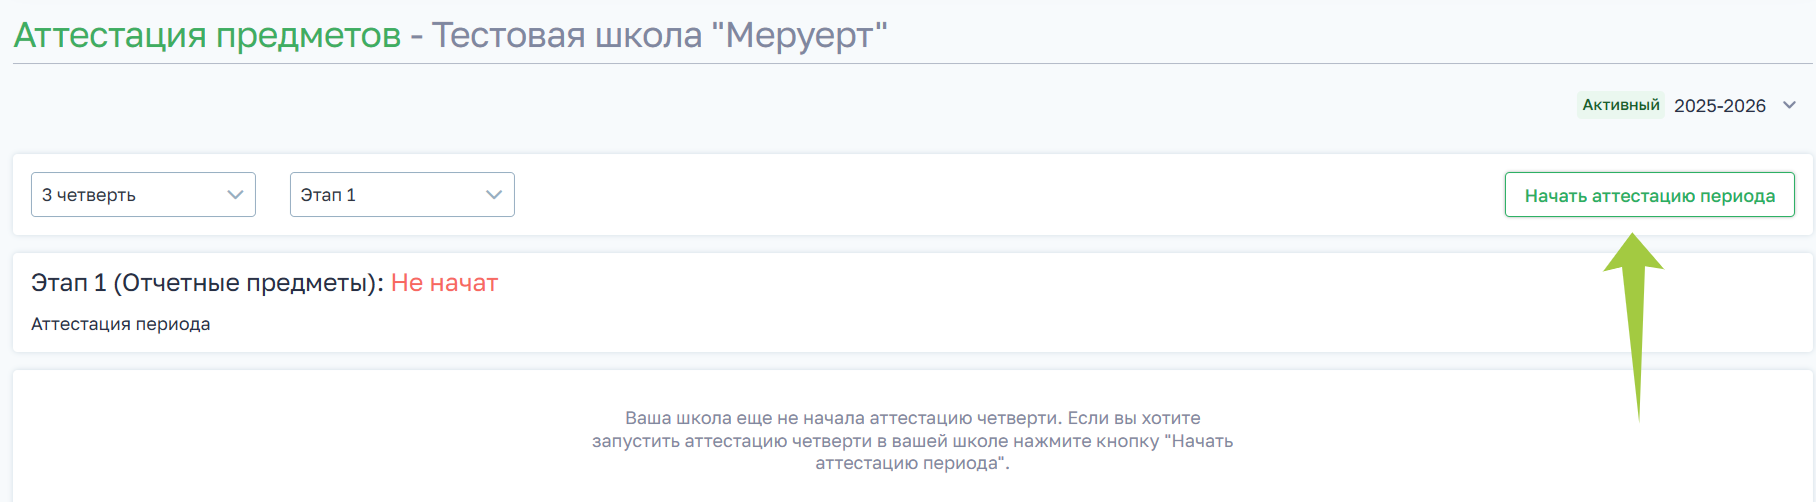Click the message "Ваша школа еще не начала аттестацию"

(912, 418)
